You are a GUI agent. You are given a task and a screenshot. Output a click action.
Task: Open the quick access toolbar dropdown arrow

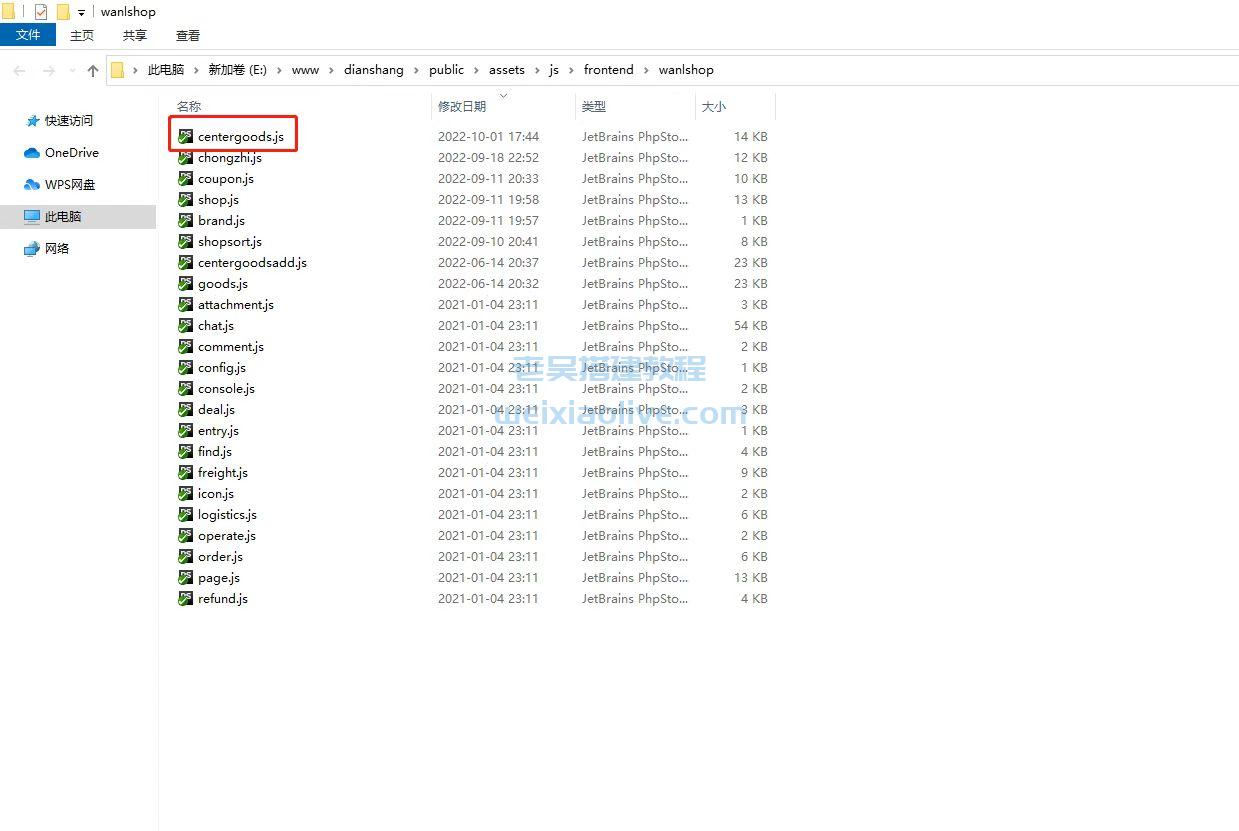[81, 13]
